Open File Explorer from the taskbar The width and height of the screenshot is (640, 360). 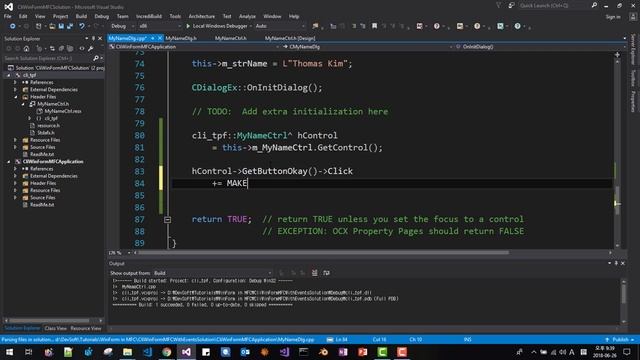[x=127, y=352]
